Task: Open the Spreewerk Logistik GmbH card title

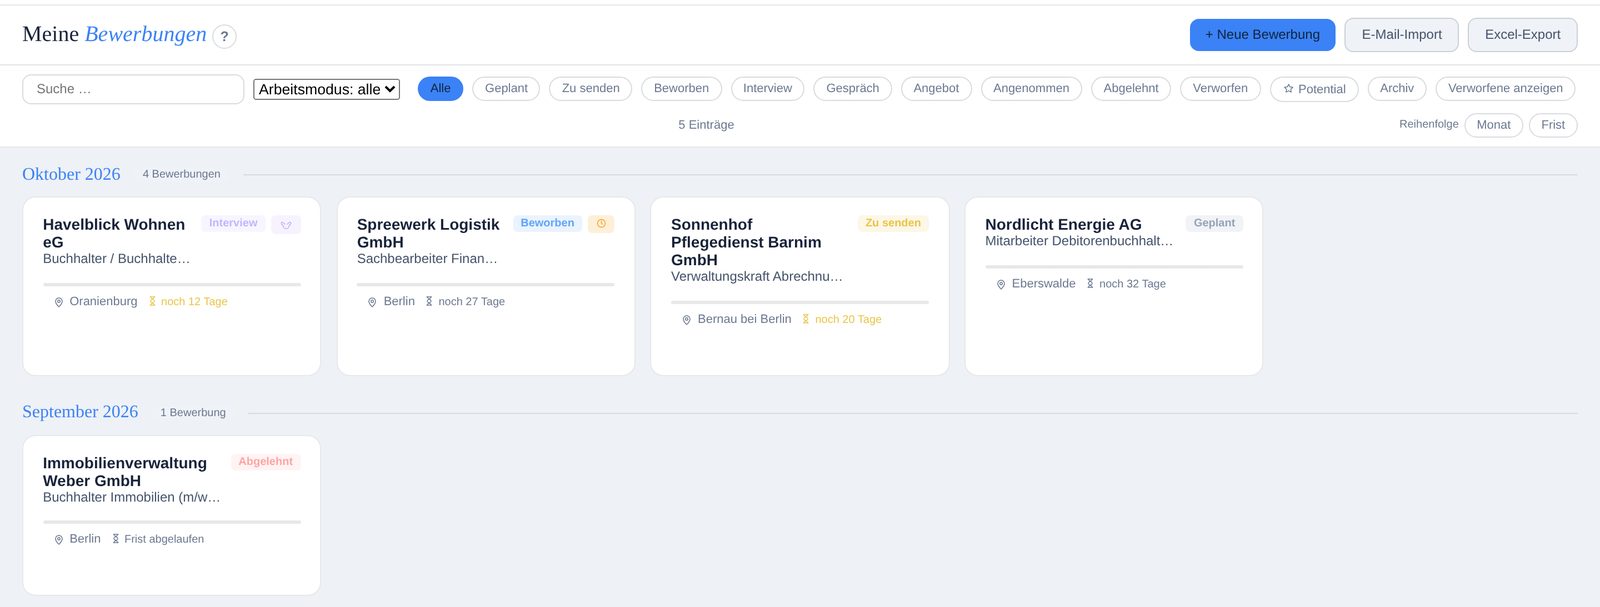Action: click(428, 233)
